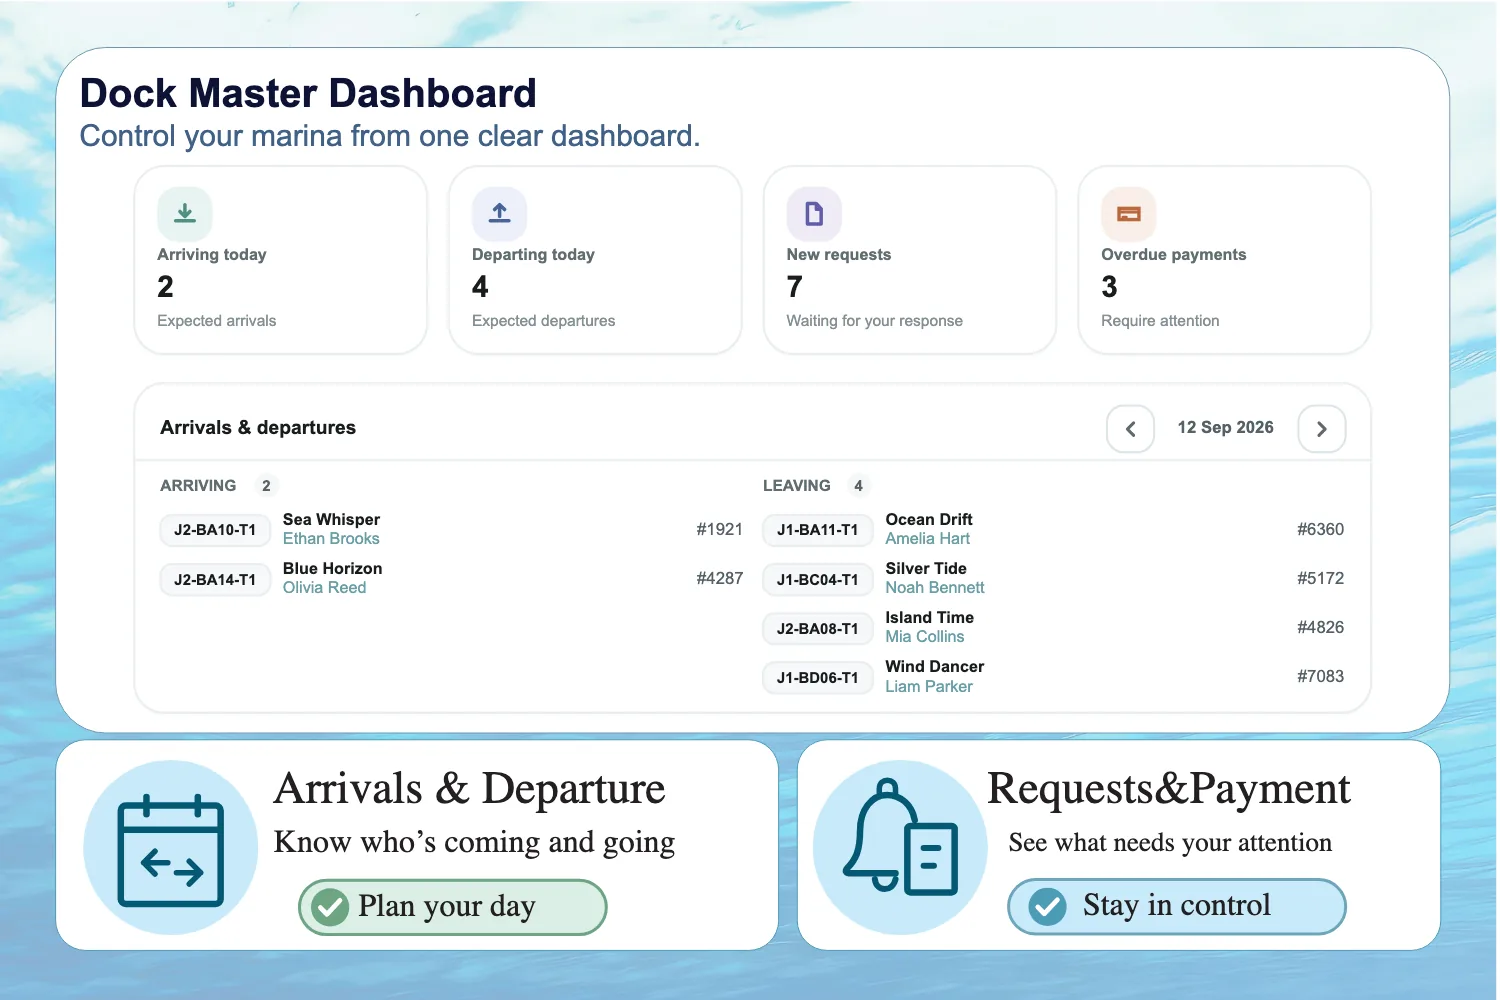Click the checkmark icon in Stay in control
Viewport: 1500px width, 1000px height.
(1048, 907)
